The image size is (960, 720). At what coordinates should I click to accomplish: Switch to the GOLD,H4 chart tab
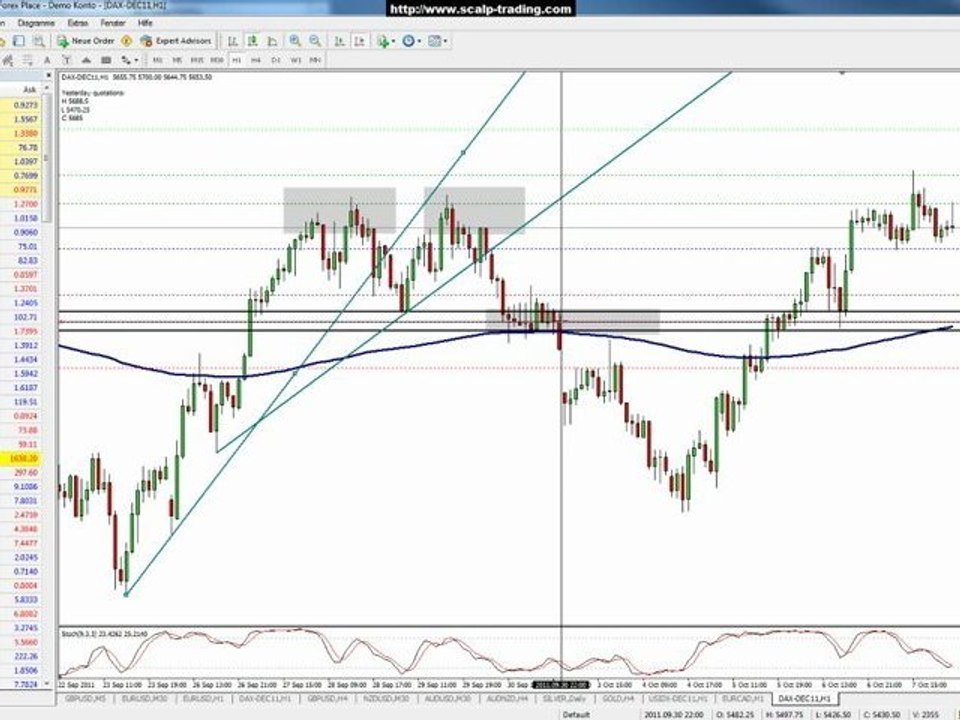click(618, 699)
